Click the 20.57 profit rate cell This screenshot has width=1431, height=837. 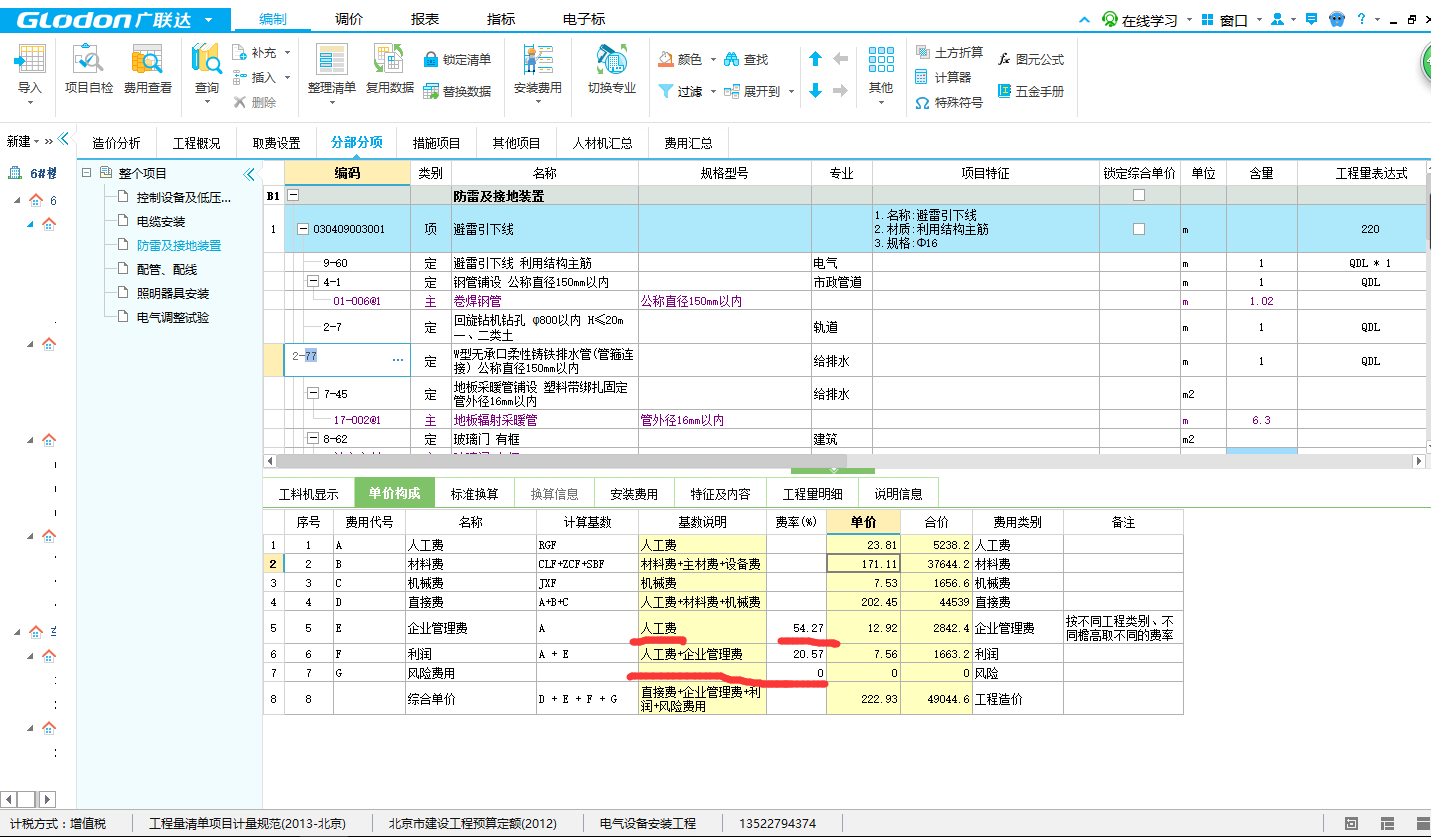tap(796, 653)
